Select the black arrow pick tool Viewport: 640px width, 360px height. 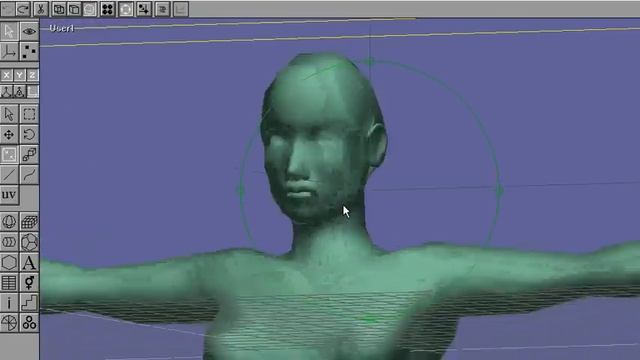(x=9, y=114)
